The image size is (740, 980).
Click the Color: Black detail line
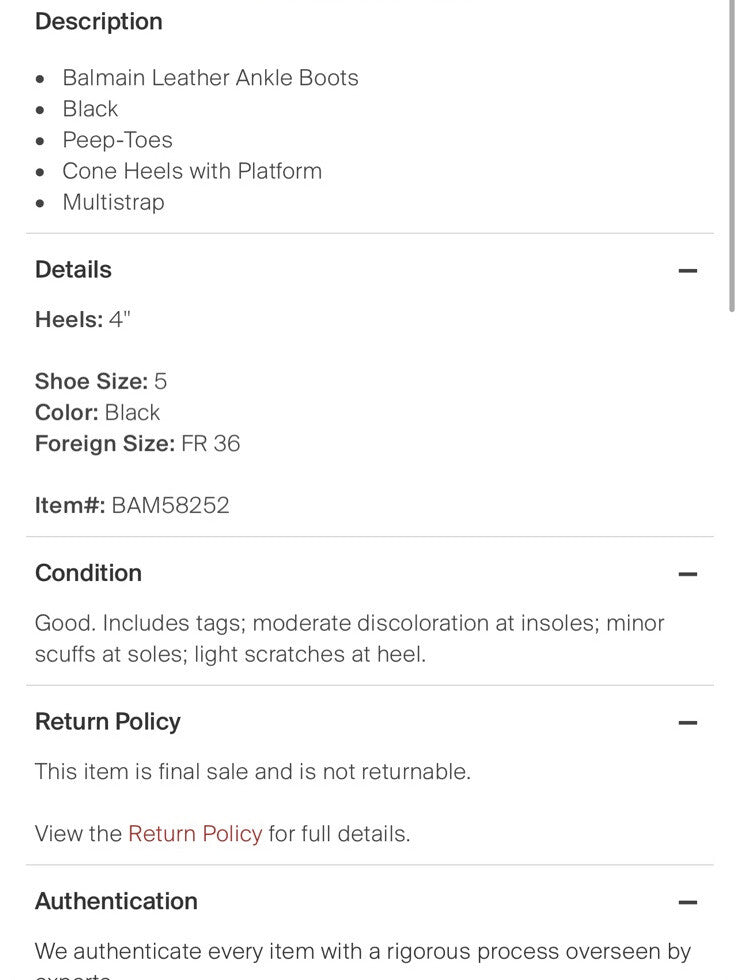[97, 412]
